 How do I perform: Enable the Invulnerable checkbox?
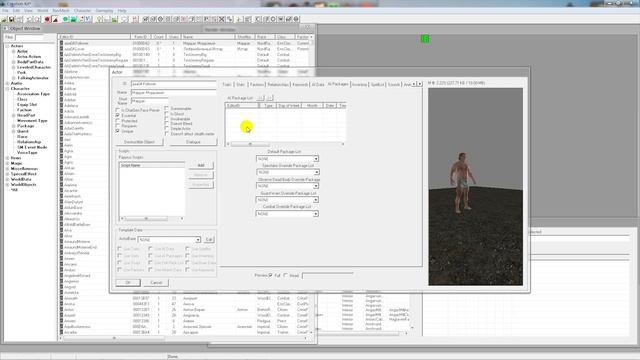coord(167,118)
